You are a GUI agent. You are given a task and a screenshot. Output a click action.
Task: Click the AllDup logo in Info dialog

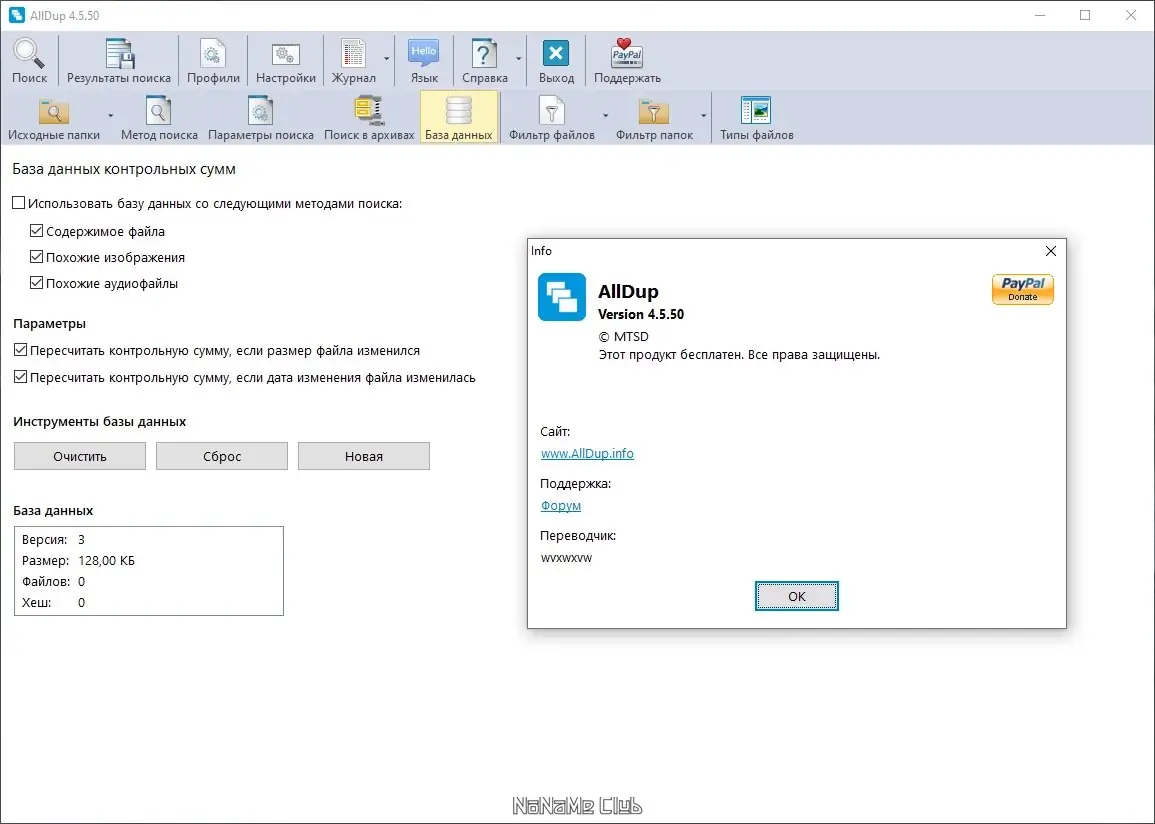(562, 297)
